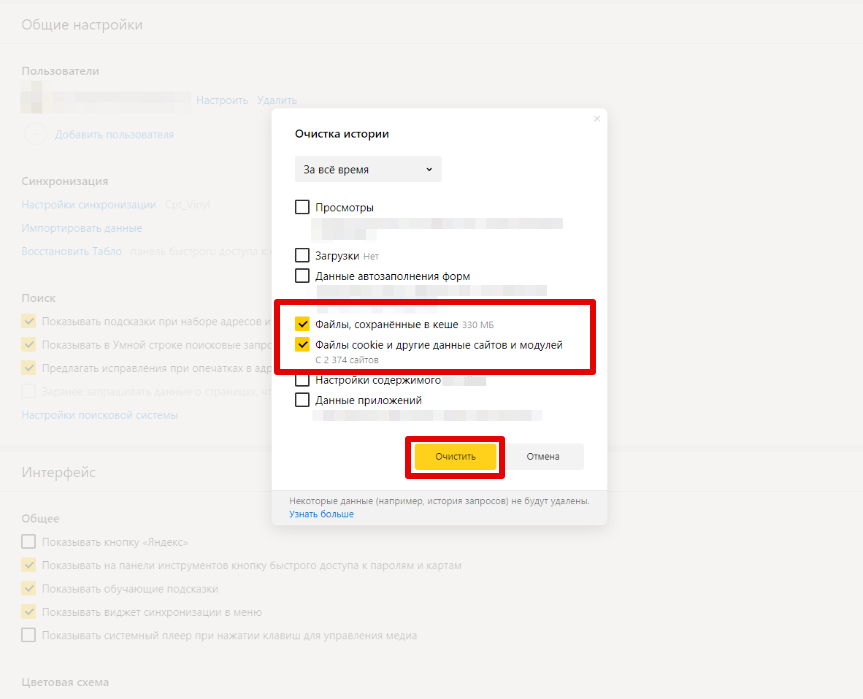Tick the Данные приложений checkbox
This screenshot has height=699, width=863.
(x=302, y=400)
